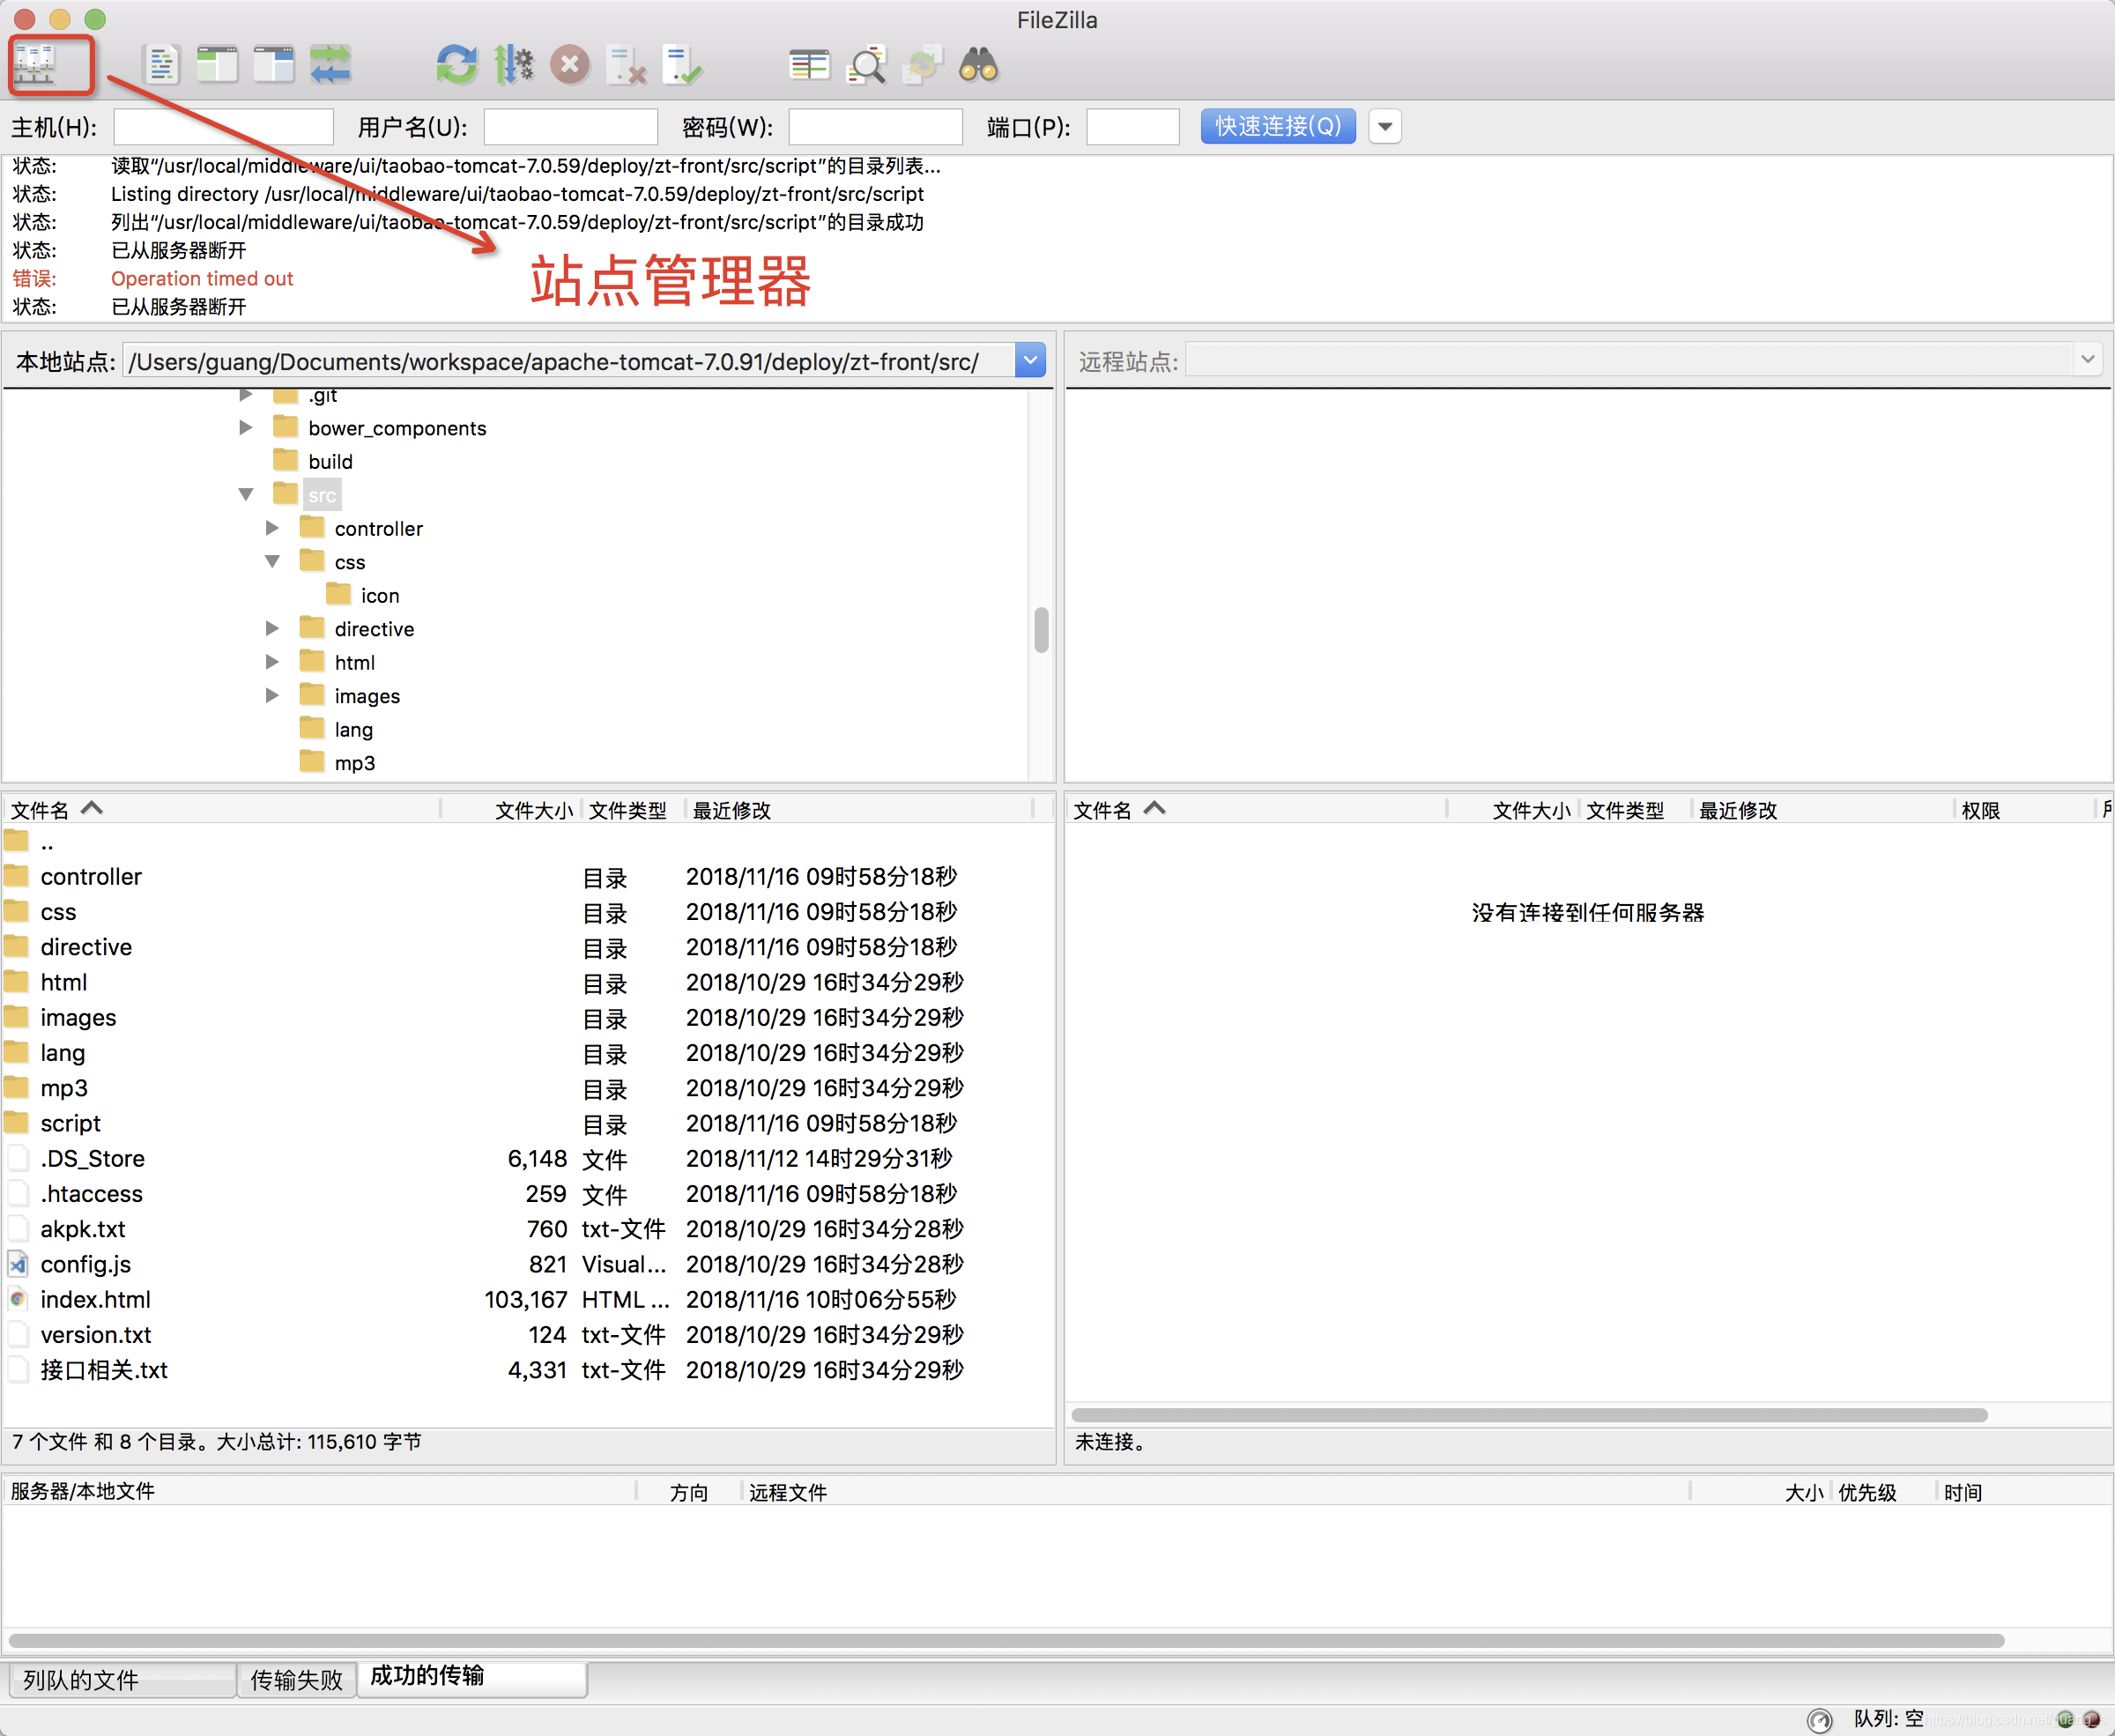Expand the directive tree node
Image resolution: width=2115 pixels, height=1736 pixels.
pos(272,628)
